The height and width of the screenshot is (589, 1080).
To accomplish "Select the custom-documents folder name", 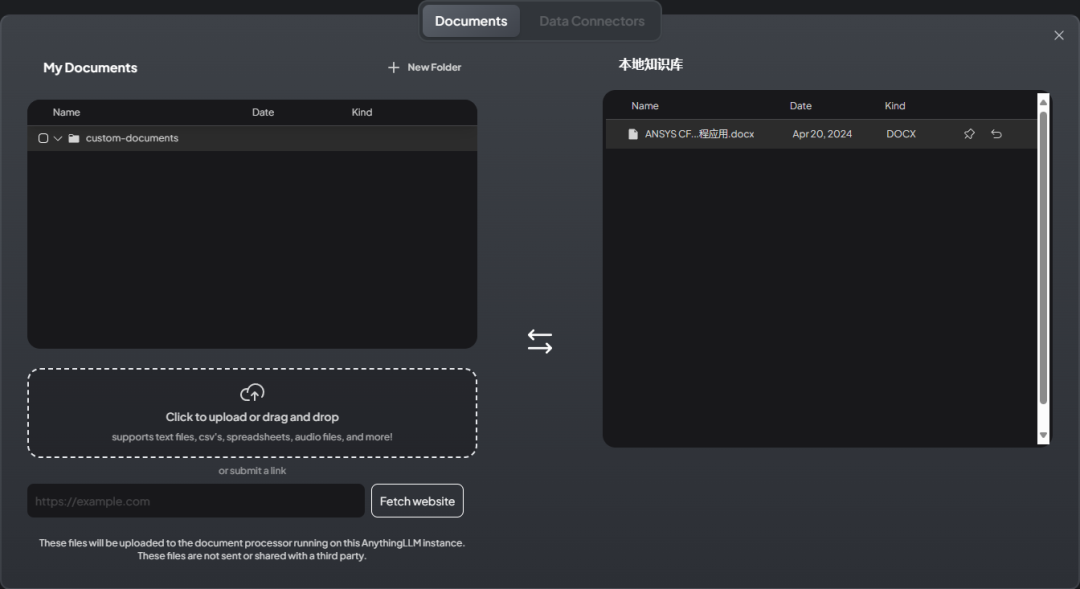I will 132,138.
